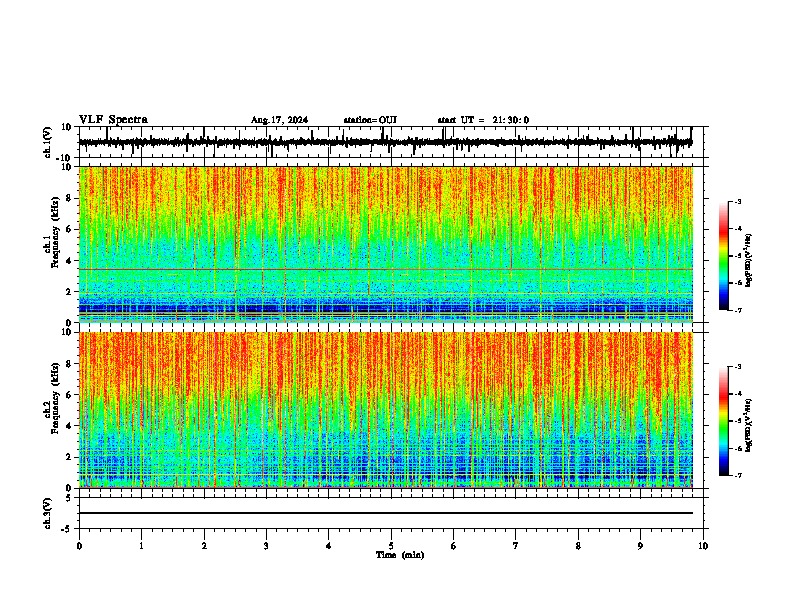
Task: Click the time axis tick label "3"
Action: pyautogui.click(x=266, y=546)
